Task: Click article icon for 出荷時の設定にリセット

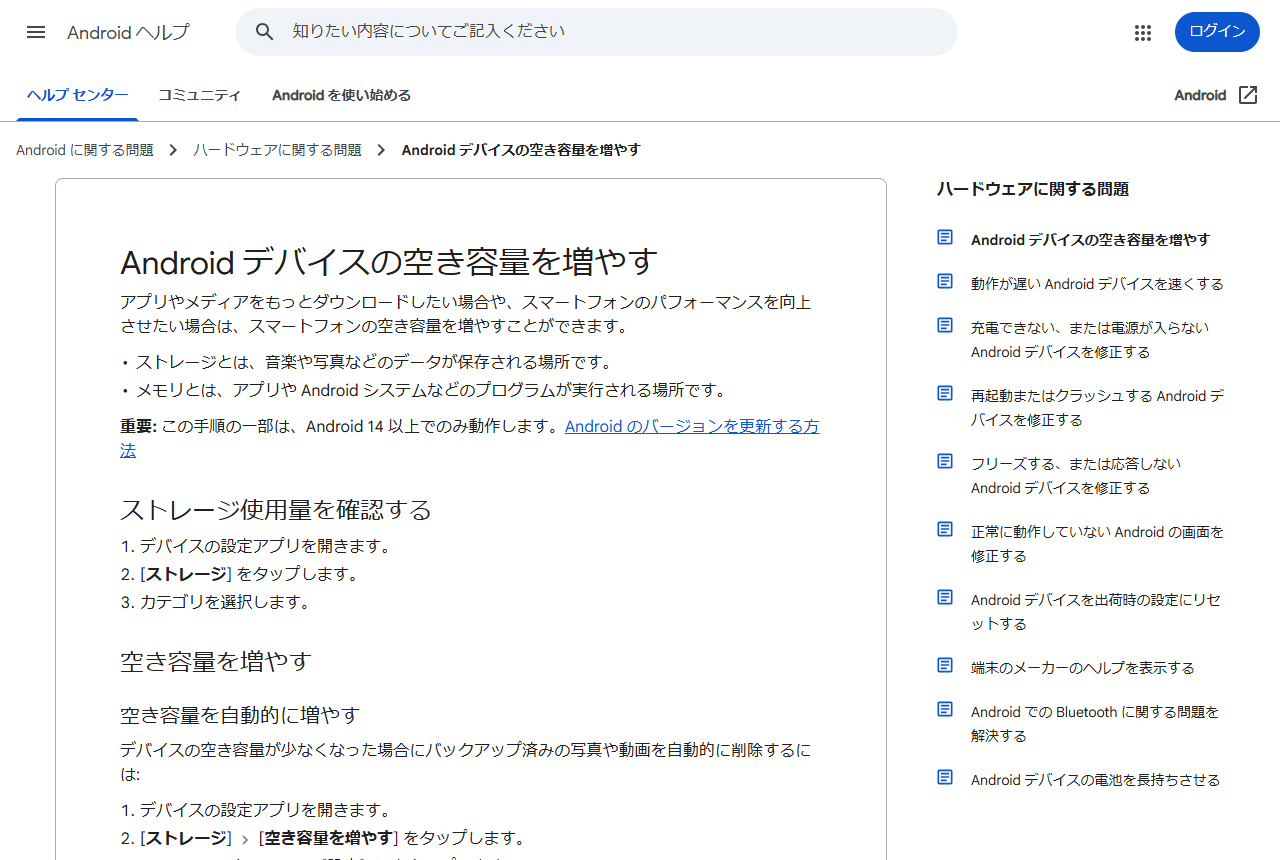Action: (945, 597)
